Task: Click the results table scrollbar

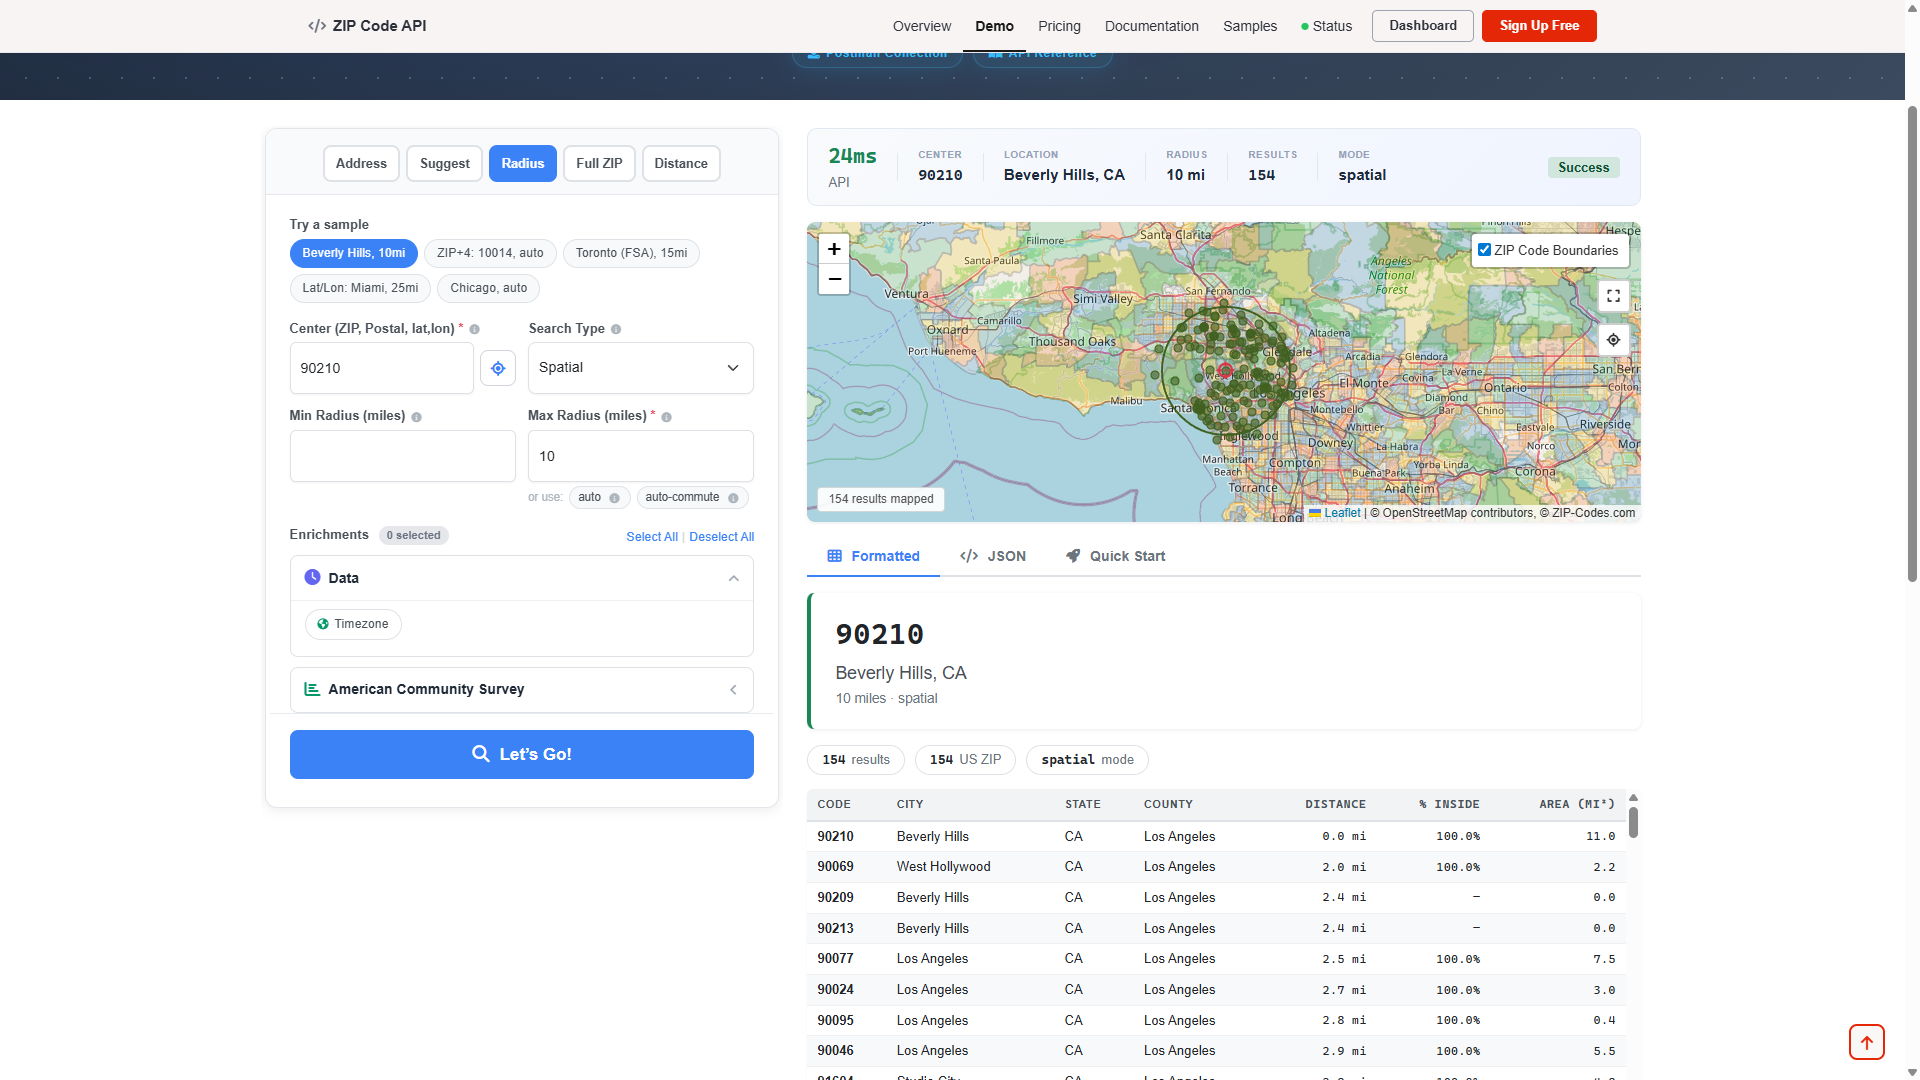Action: 1633,822
